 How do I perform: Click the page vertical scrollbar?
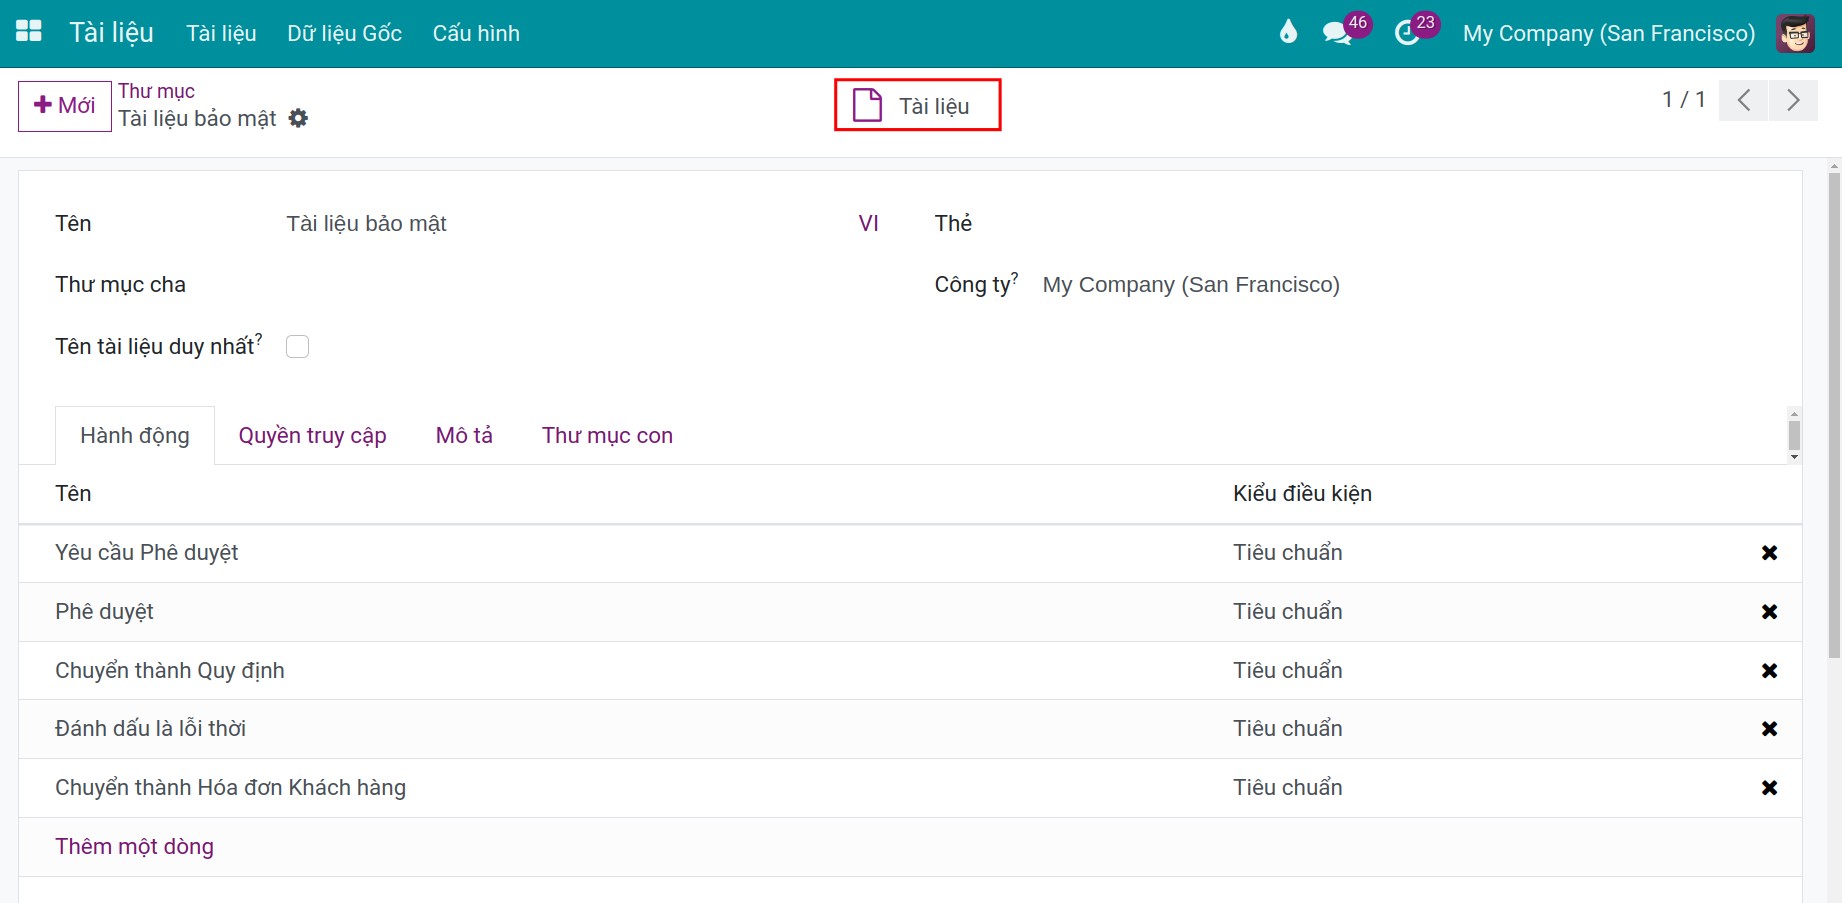pyautogui.click(x=1834, y=415)
